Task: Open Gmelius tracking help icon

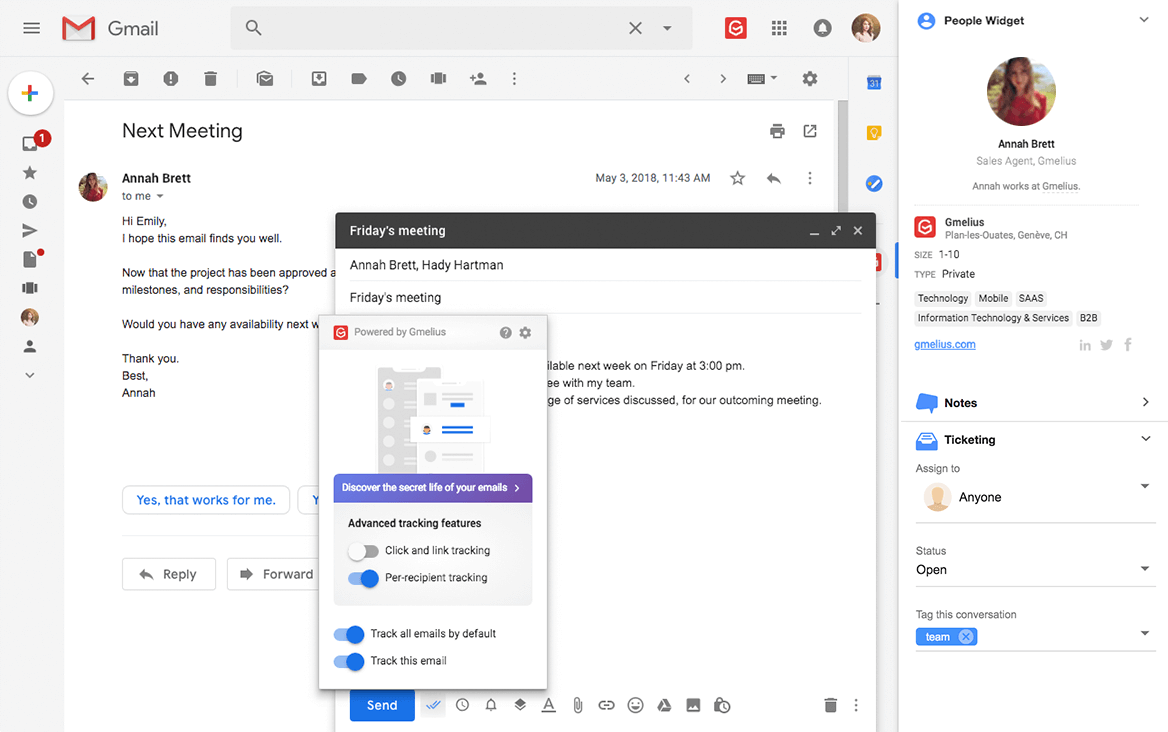Action: (505, 333)
